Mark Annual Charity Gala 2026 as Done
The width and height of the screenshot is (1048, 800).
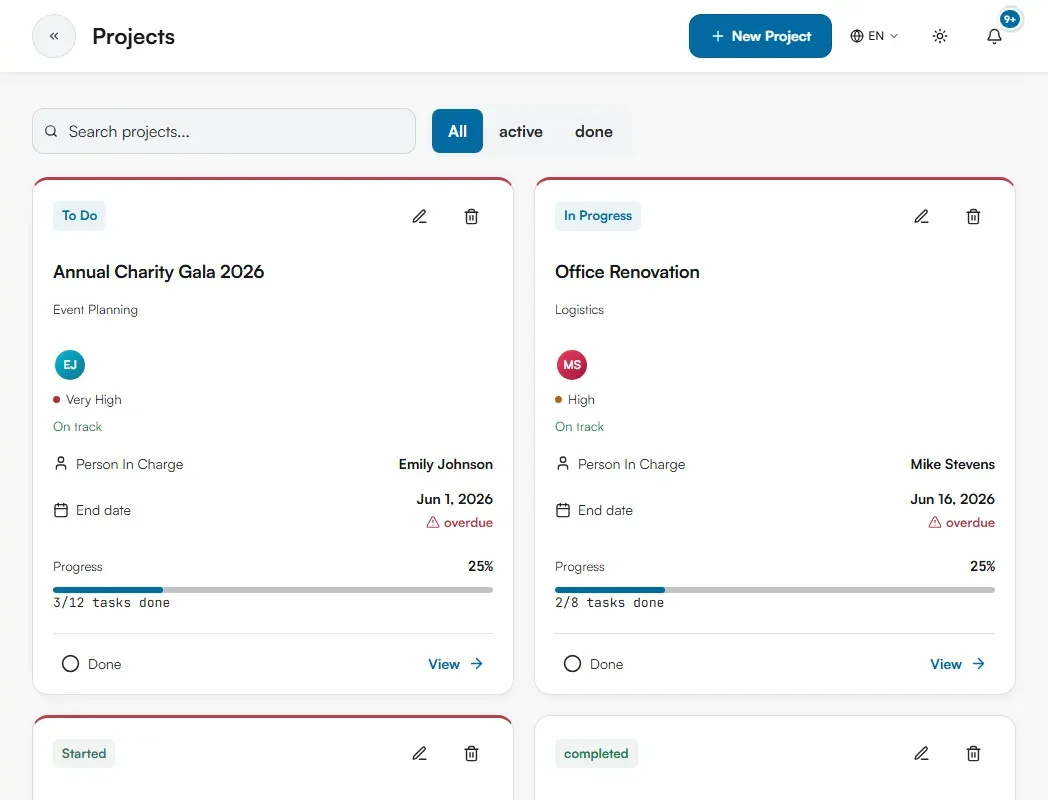coord(91,664)
